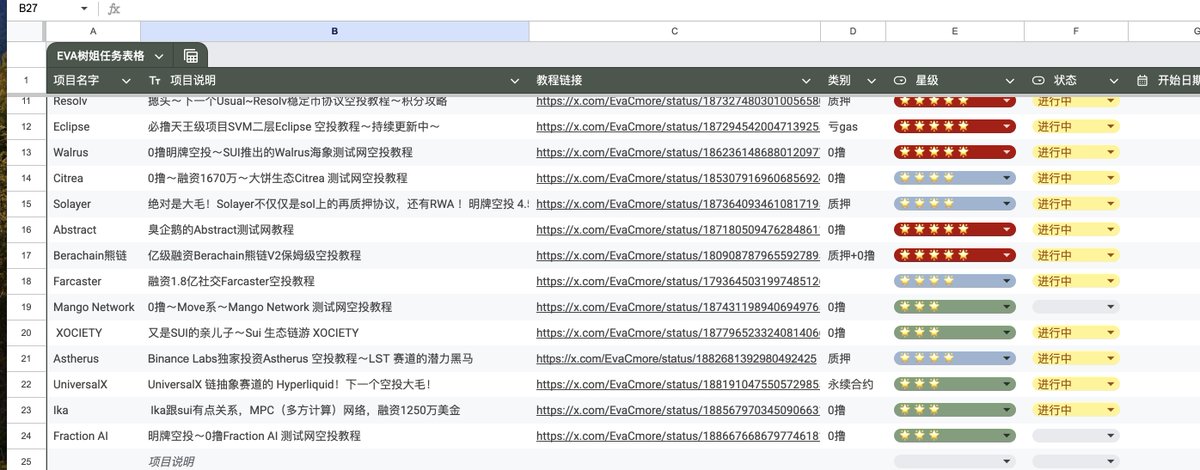Viewport: 1200px width, 470px height.
Task: Click the chip type icon in 星级 header
Action: pos(900,80)
